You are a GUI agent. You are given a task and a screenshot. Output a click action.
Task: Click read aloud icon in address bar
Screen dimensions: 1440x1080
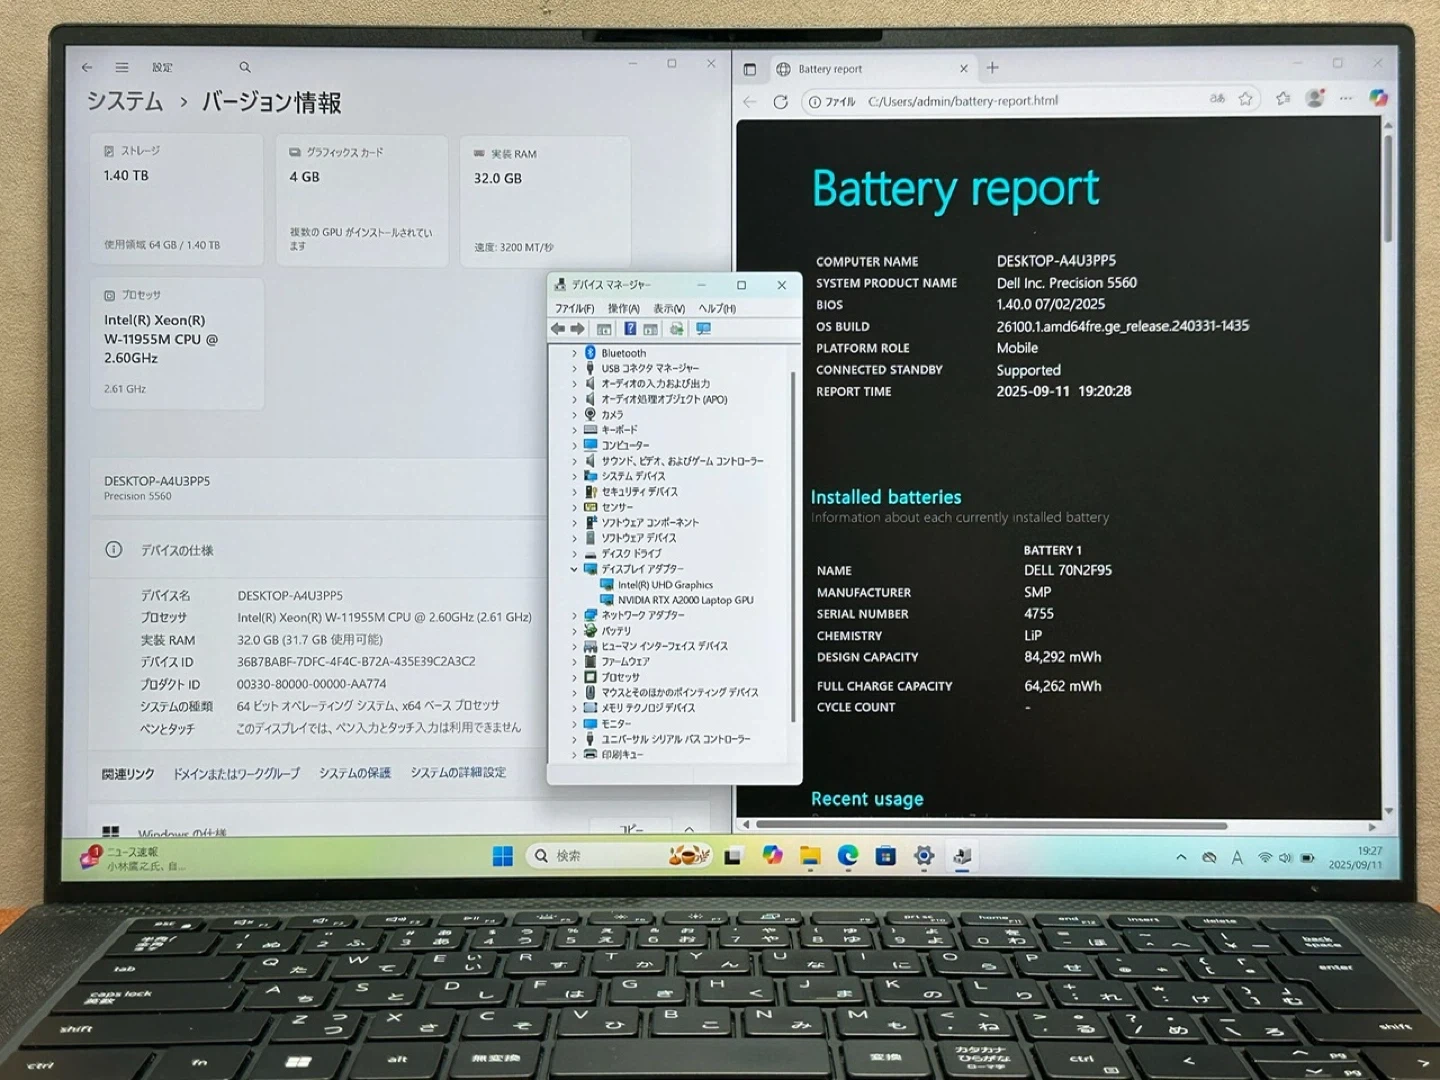(x=1217, y=99)
